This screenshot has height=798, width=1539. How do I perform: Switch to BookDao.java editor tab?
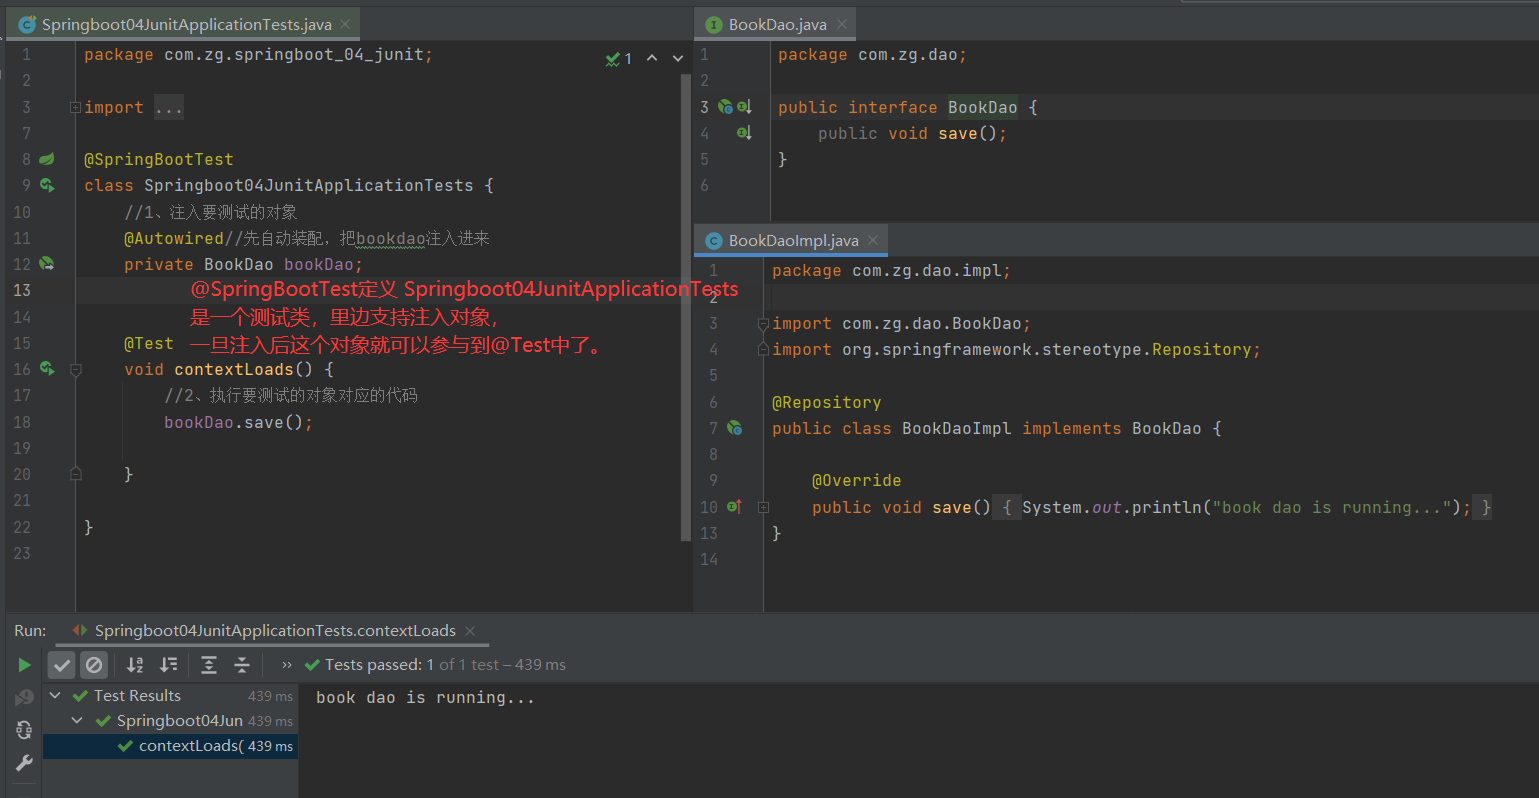(x=777, y=24)
